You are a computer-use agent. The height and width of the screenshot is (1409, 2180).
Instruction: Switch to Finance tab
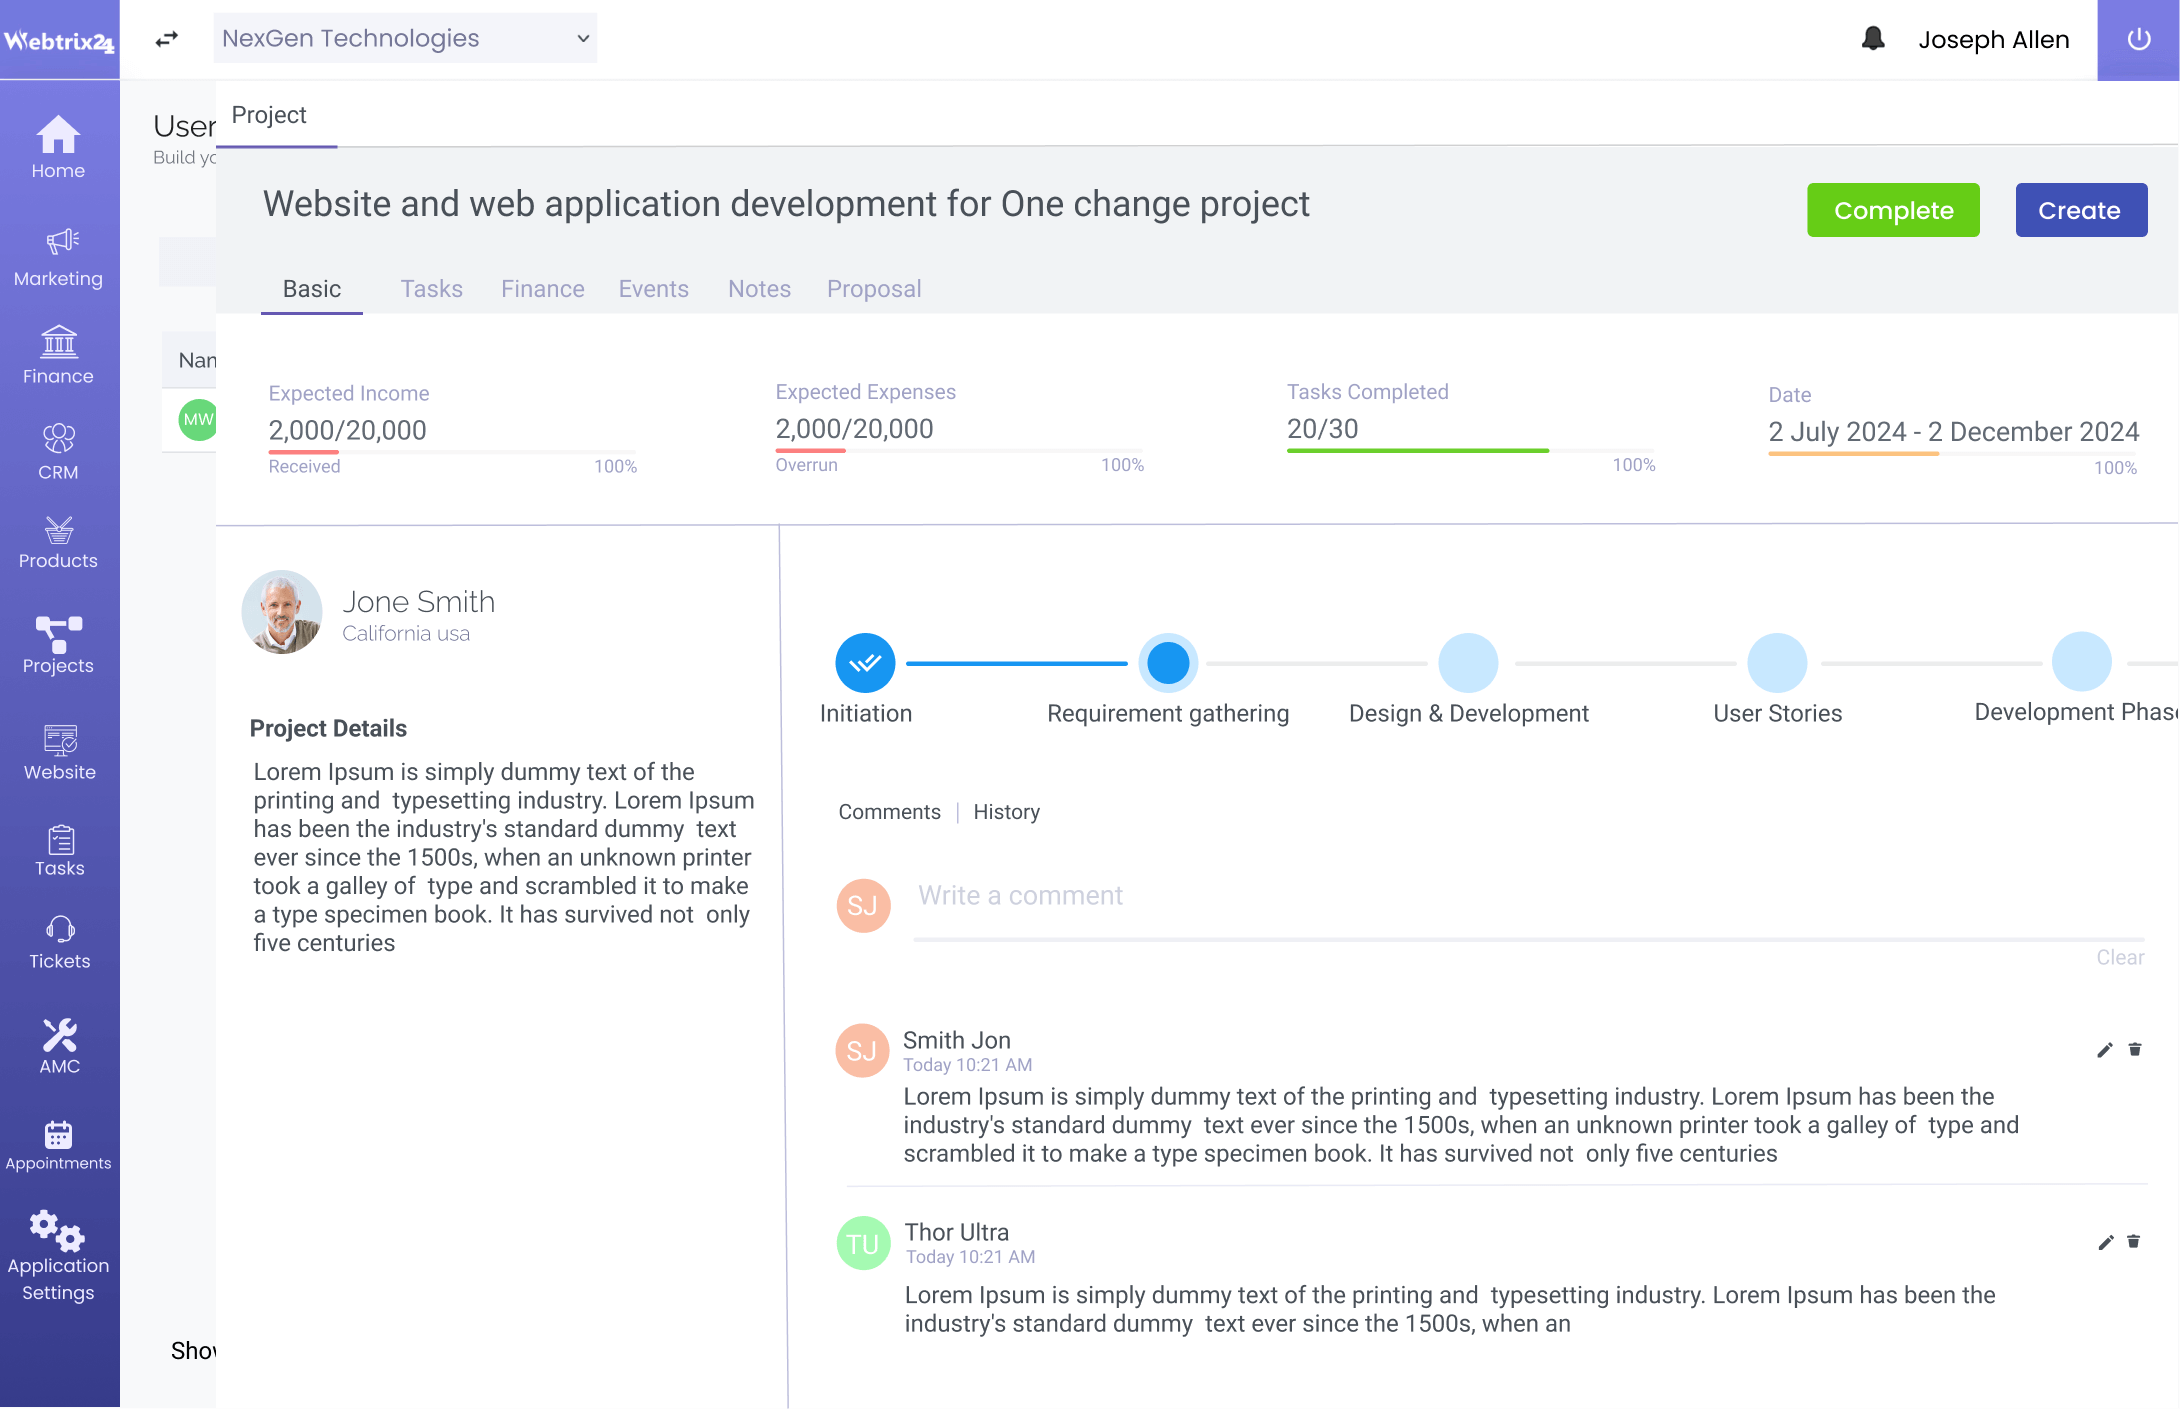pos(540,288)
